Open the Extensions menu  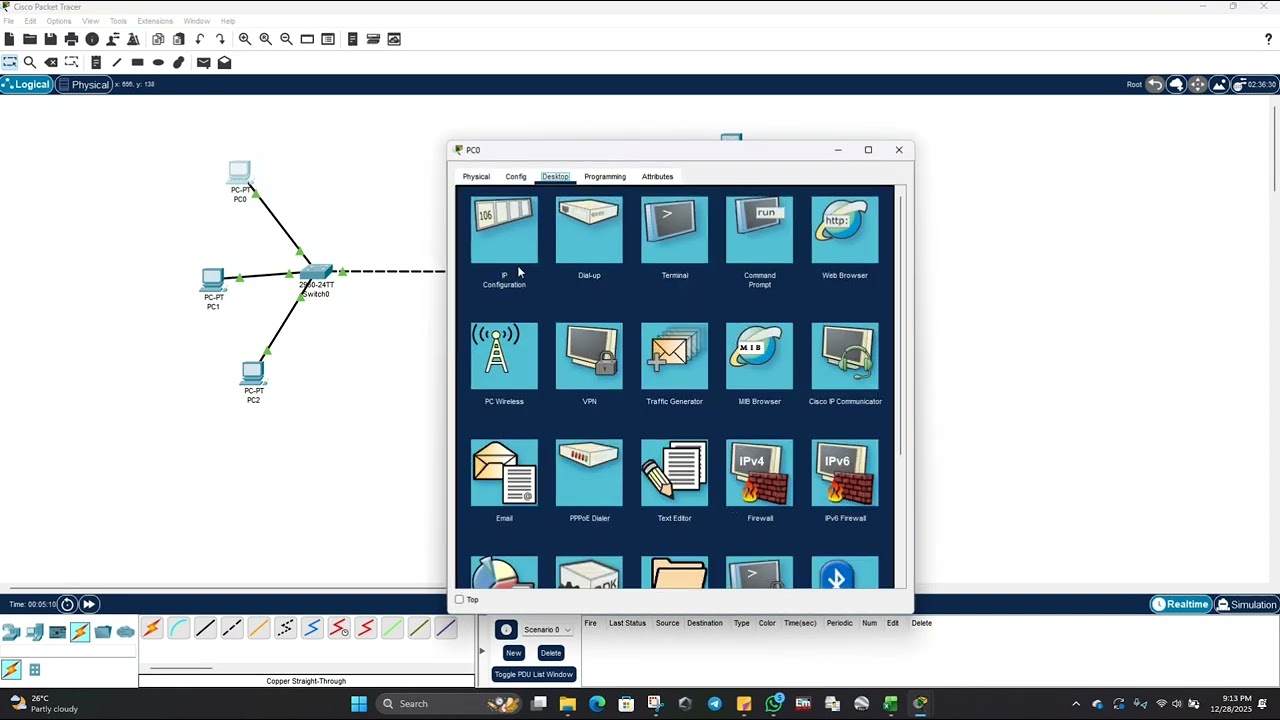coord(155,21)
